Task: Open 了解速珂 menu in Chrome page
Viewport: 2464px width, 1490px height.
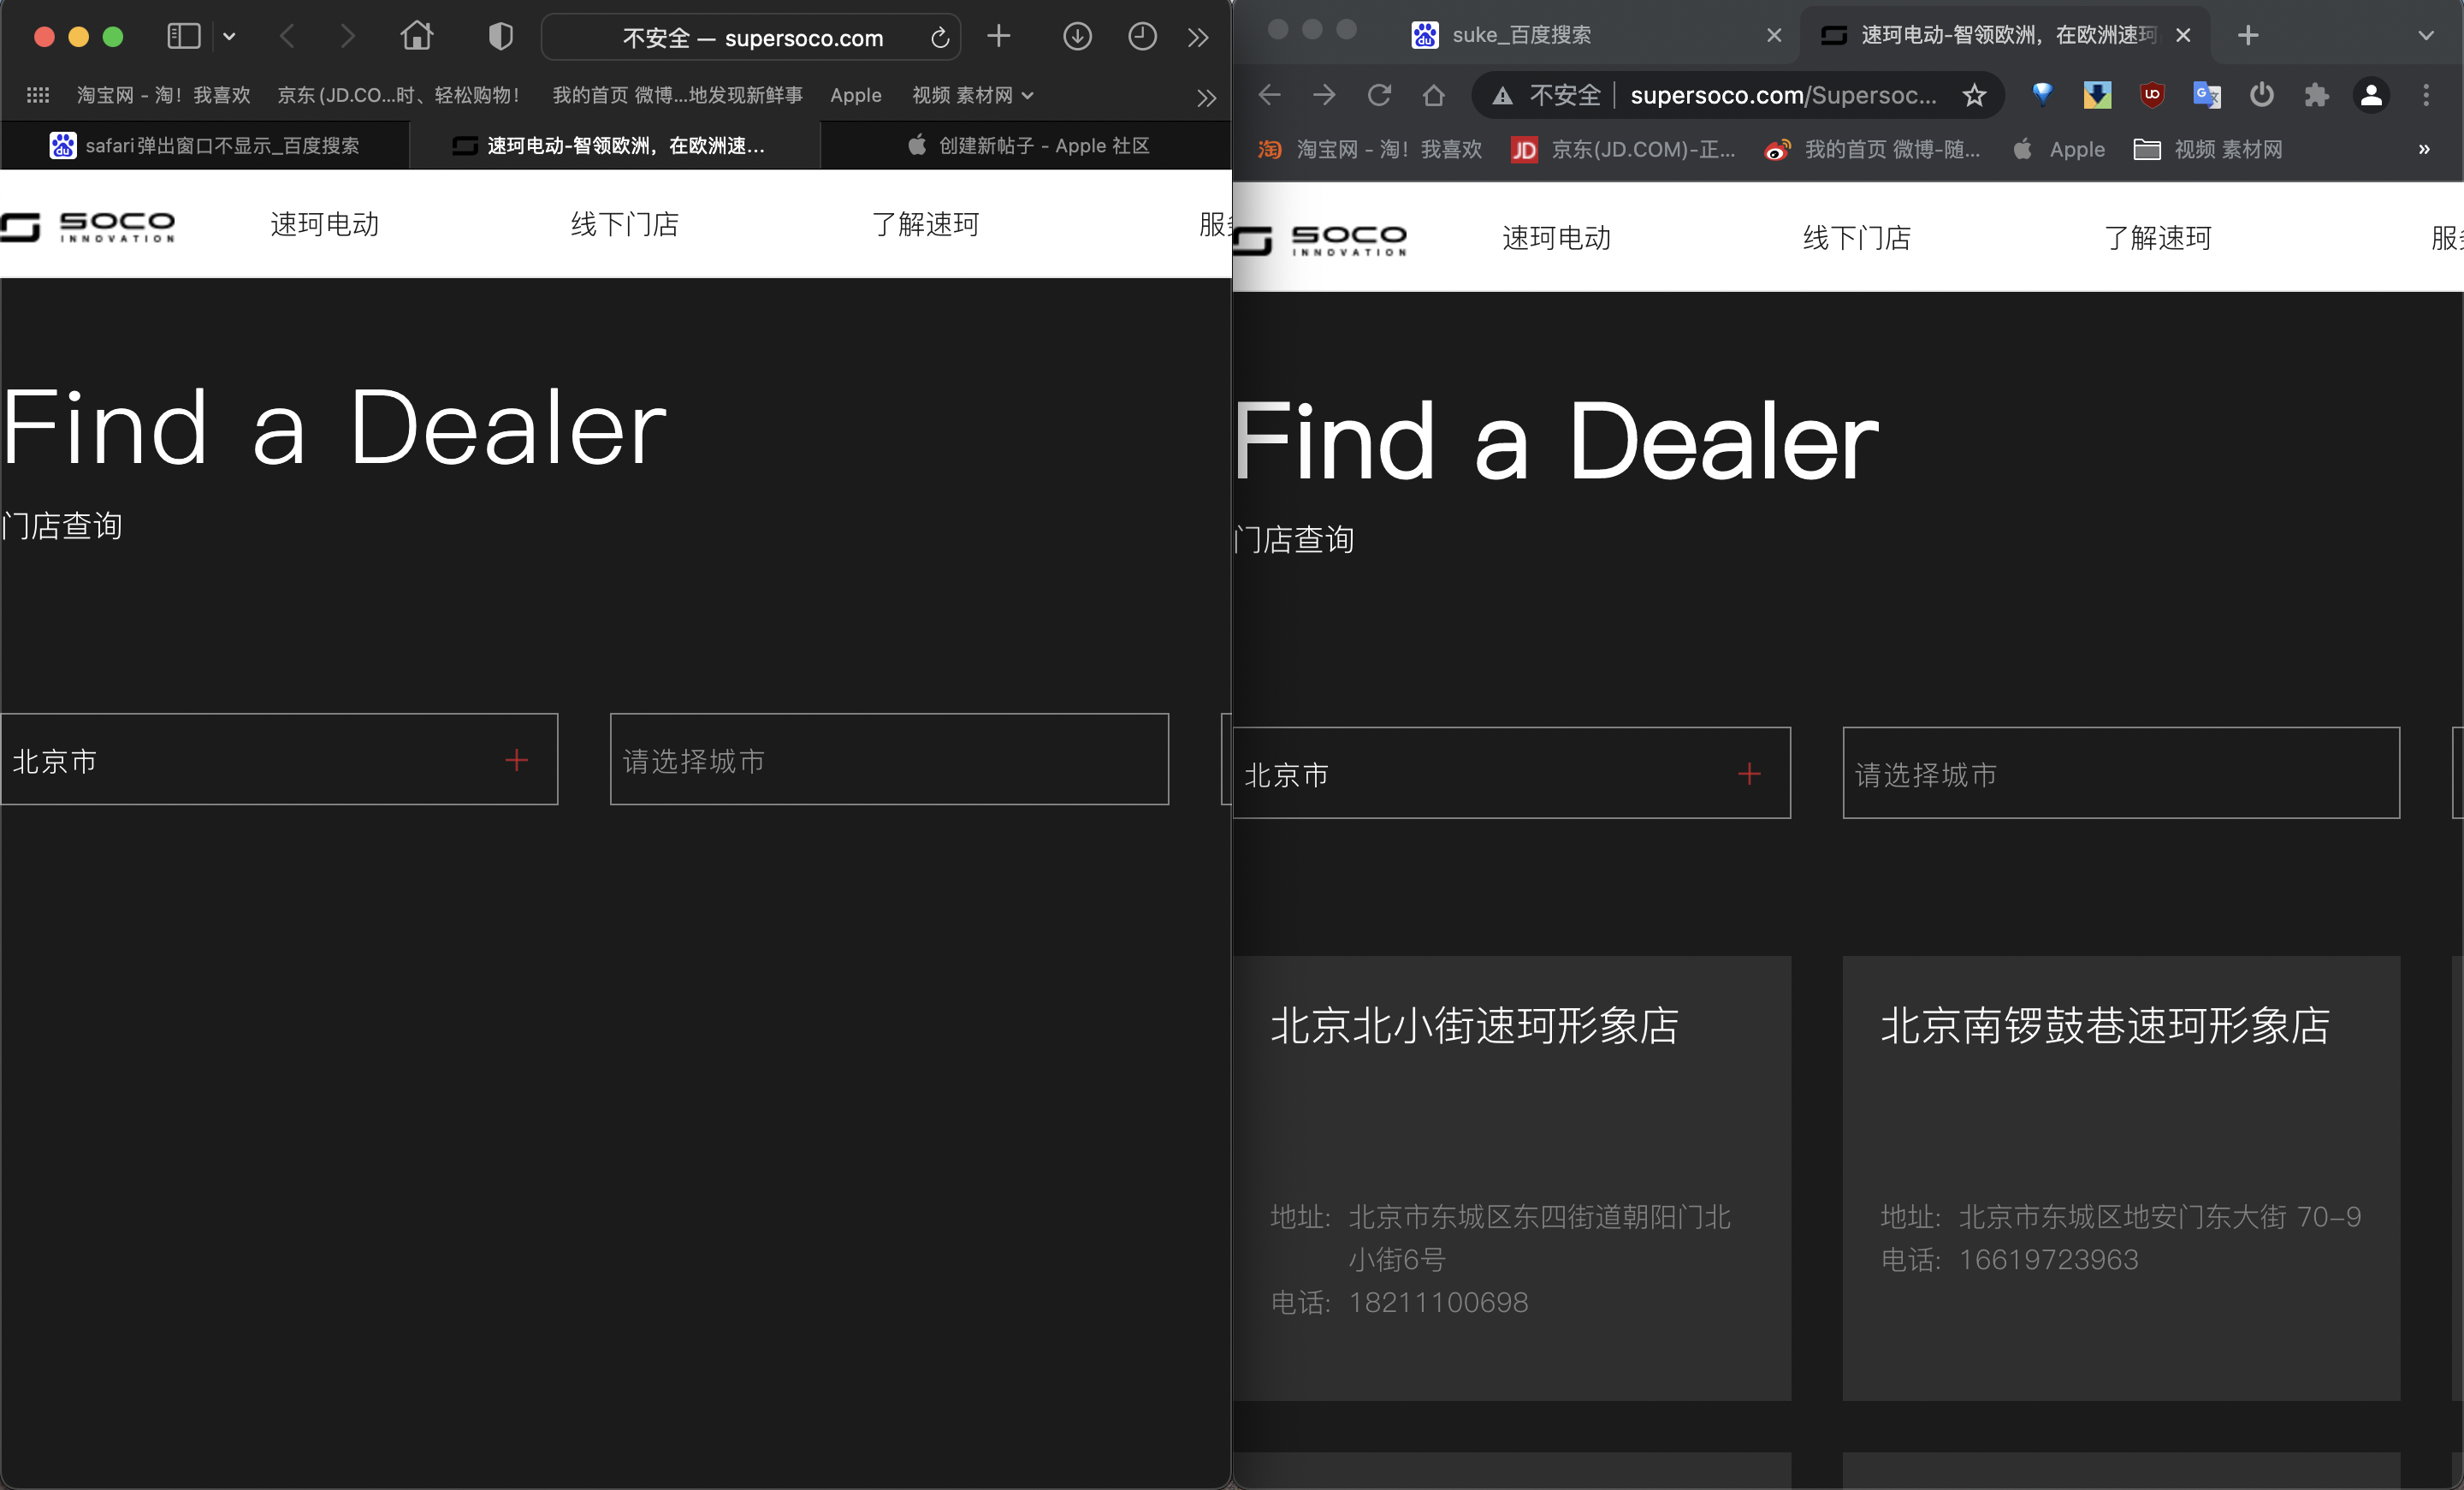Action: click(x=2158, y=238)
